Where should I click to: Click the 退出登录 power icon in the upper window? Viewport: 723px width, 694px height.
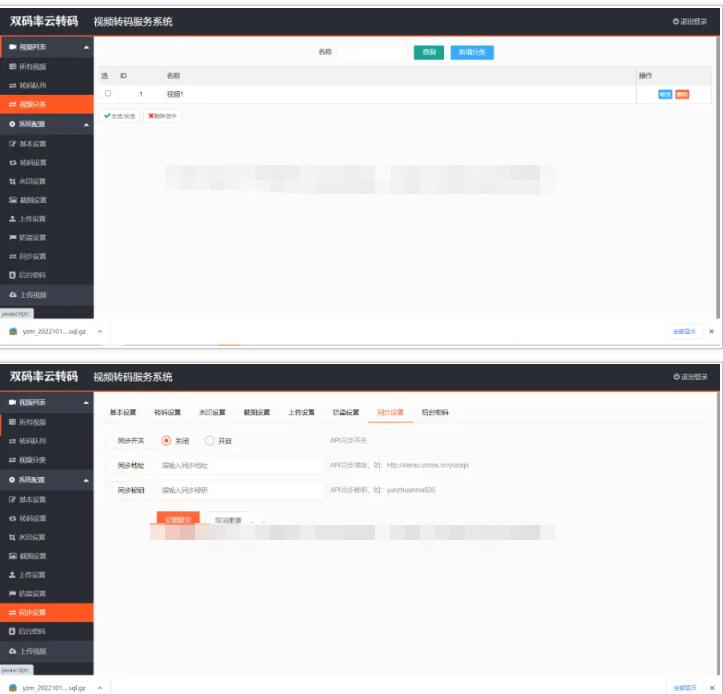676,21
